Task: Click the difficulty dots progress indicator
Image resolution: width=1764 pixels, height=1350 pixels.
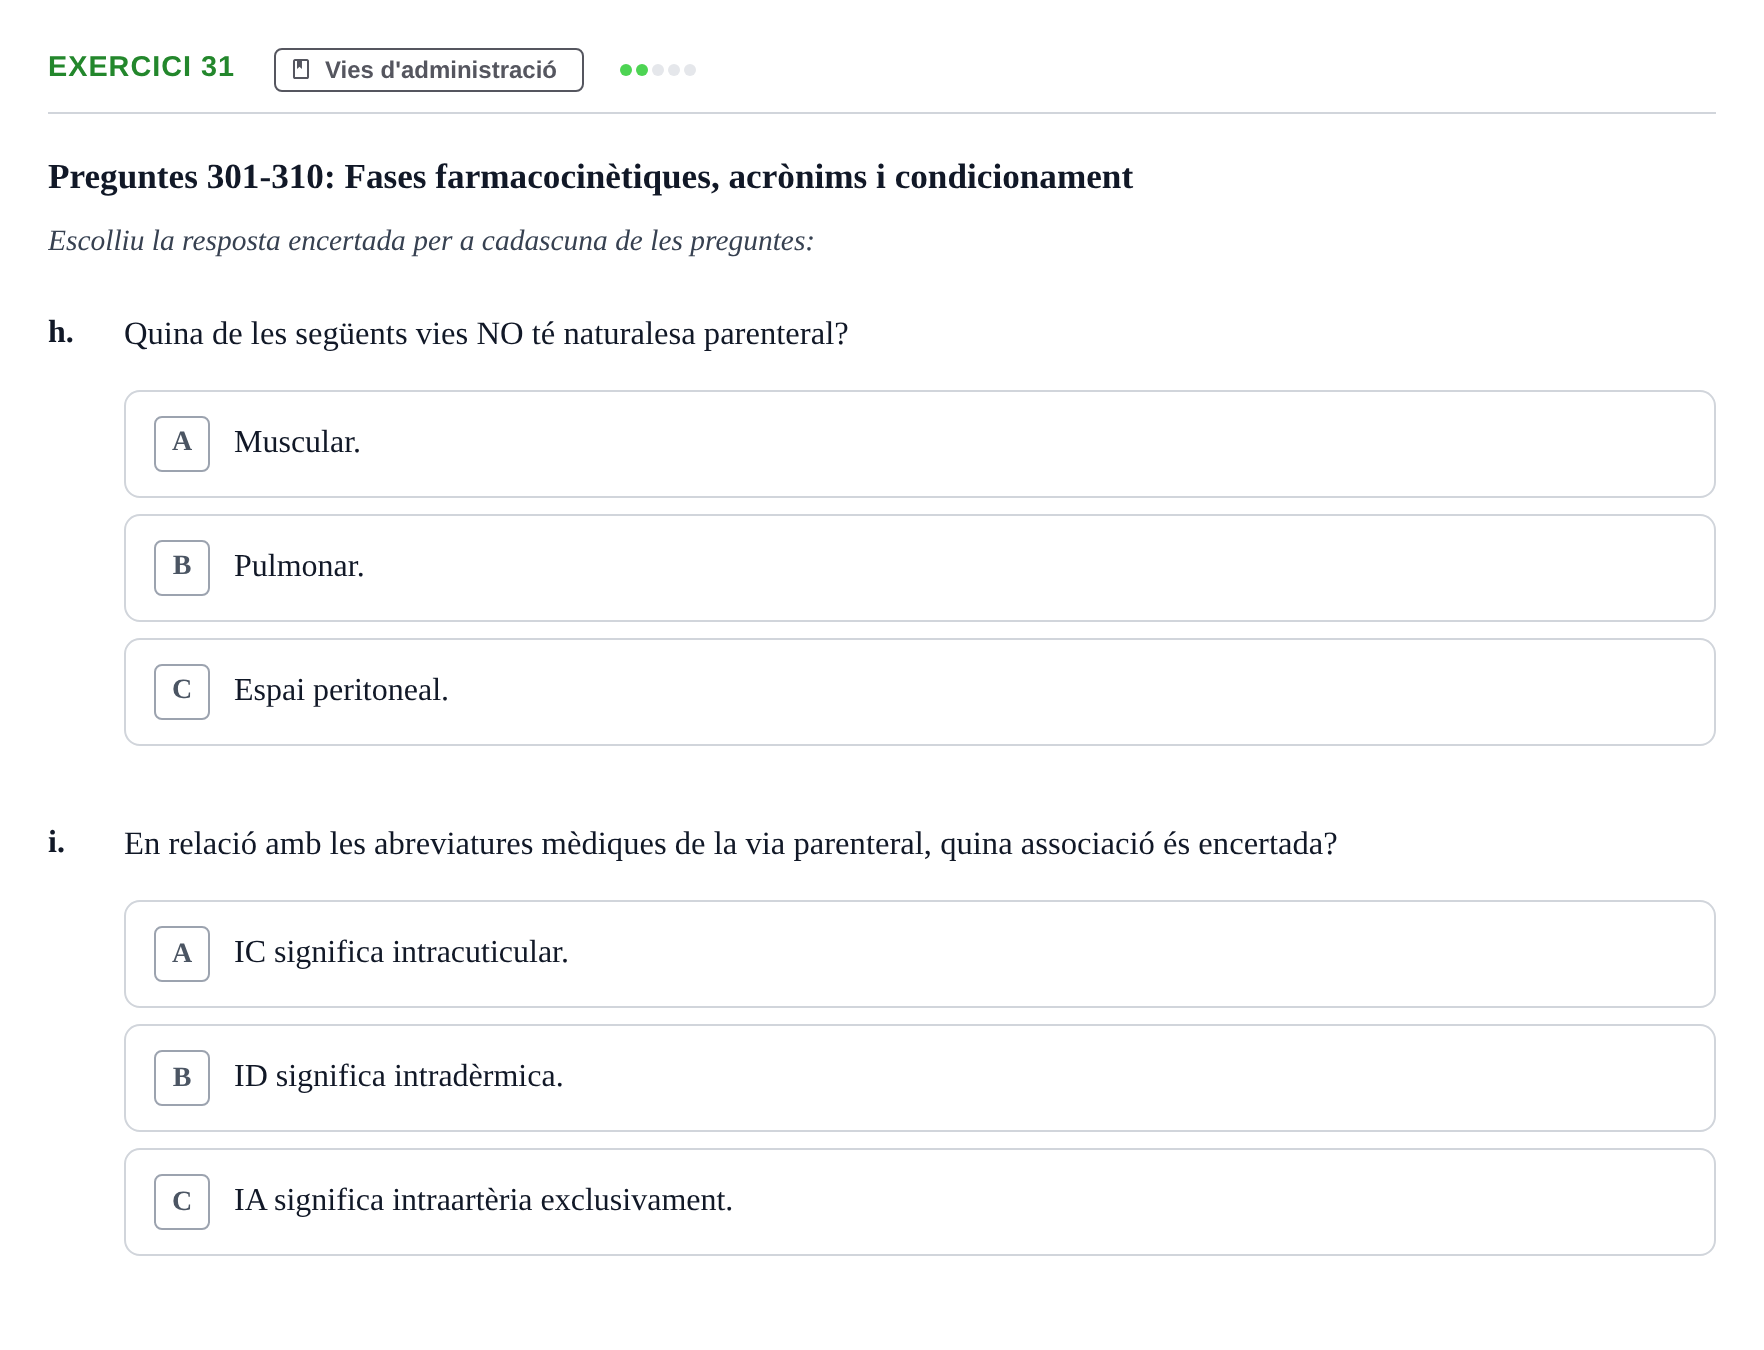Action: [658, 70]
